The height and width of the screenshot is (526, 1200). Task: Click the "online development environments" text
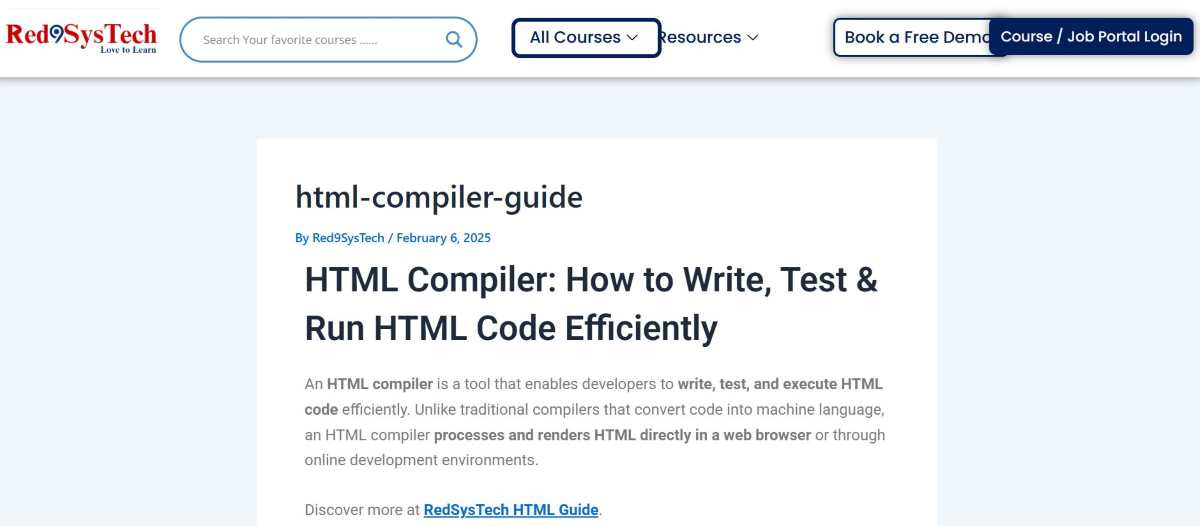point(420,461)
